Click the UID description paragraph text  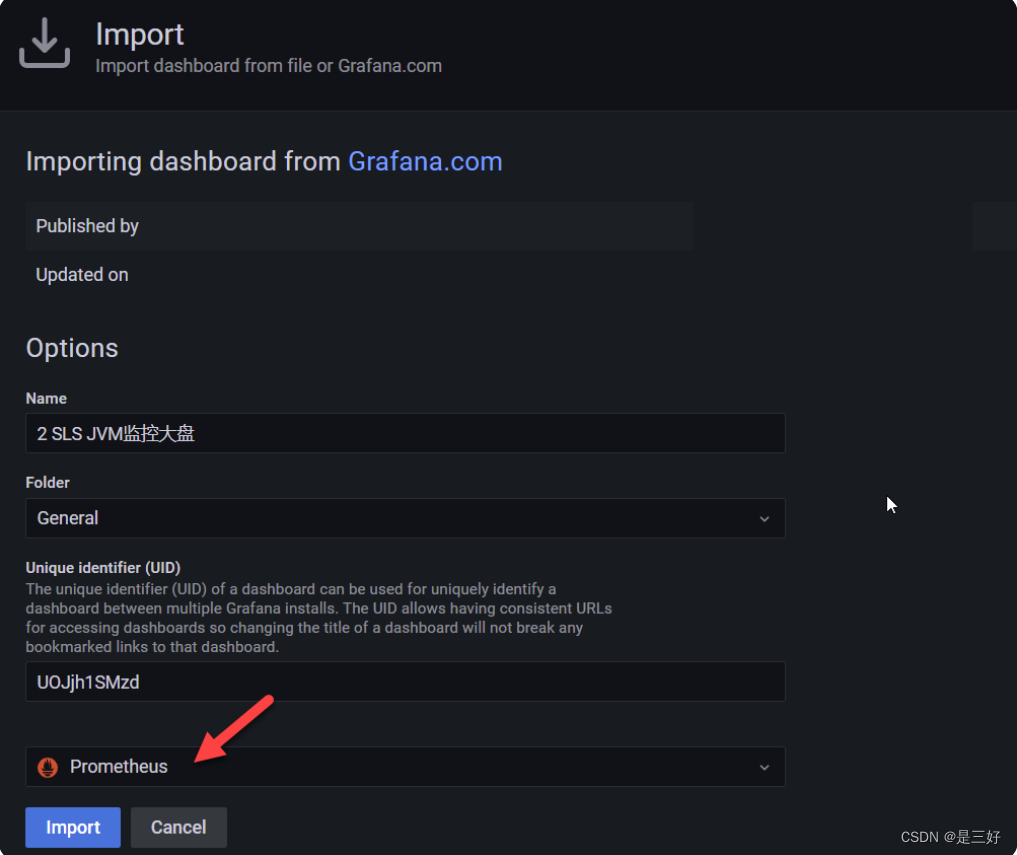(x=318, y=618)
